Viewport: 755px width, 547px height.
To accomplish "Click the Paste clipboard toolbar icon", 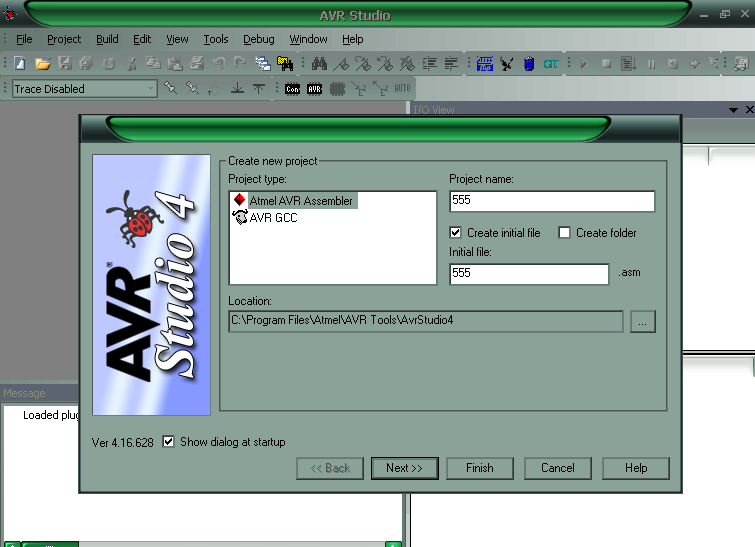I will click(x=175, y=63).
